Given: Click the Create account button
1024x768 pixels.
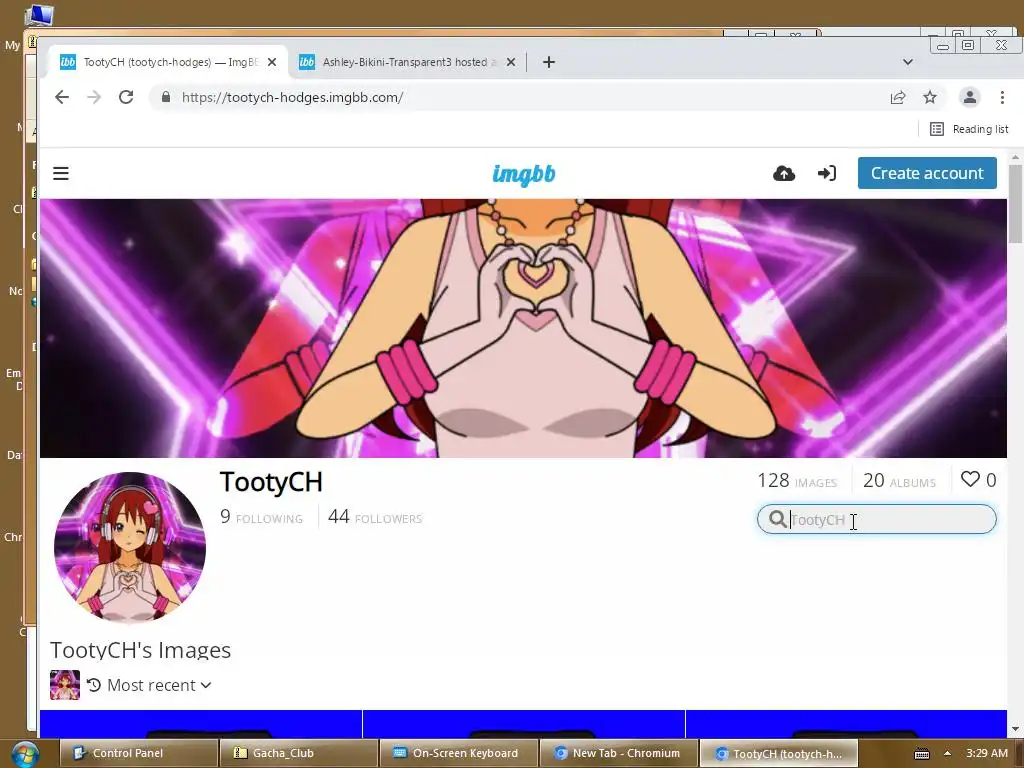Looking at the screenshot, I should click(927, 173).
